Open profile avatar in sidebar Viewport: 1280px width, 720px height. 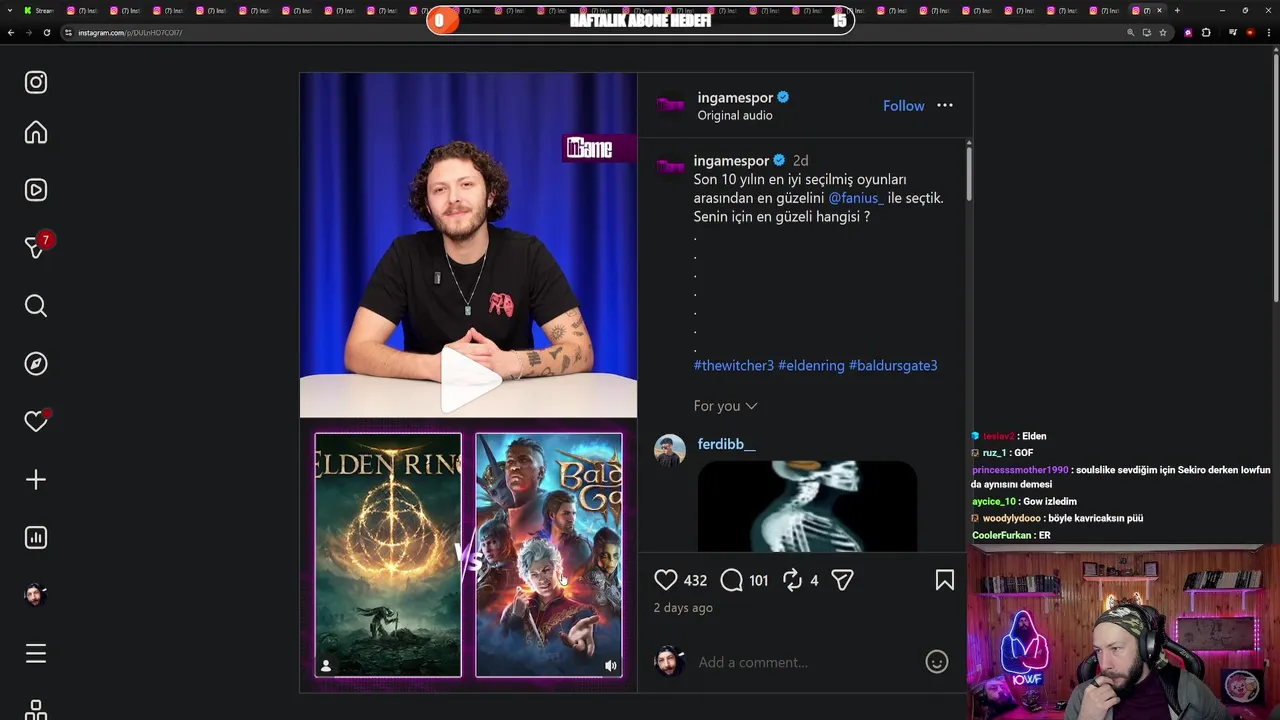coord(36,595)
